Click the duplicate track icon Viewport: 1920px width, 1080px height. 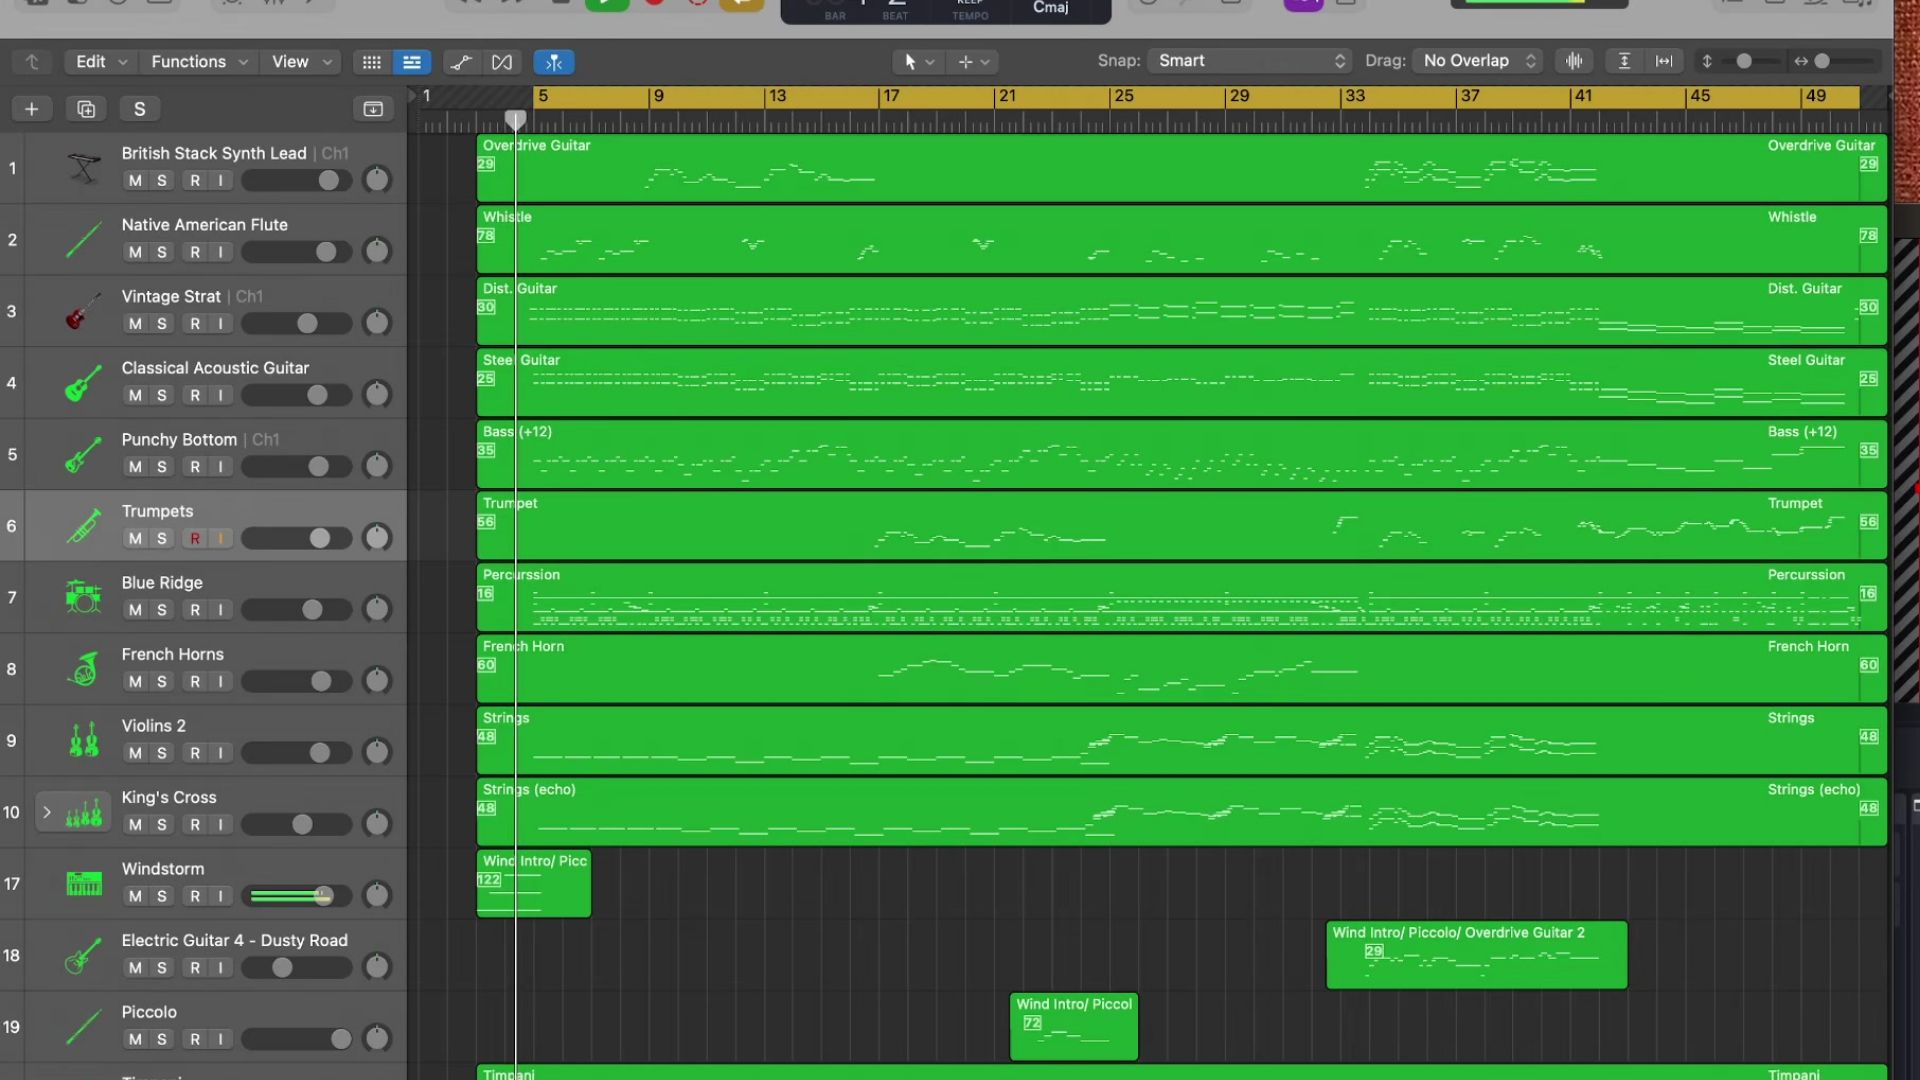86,109
